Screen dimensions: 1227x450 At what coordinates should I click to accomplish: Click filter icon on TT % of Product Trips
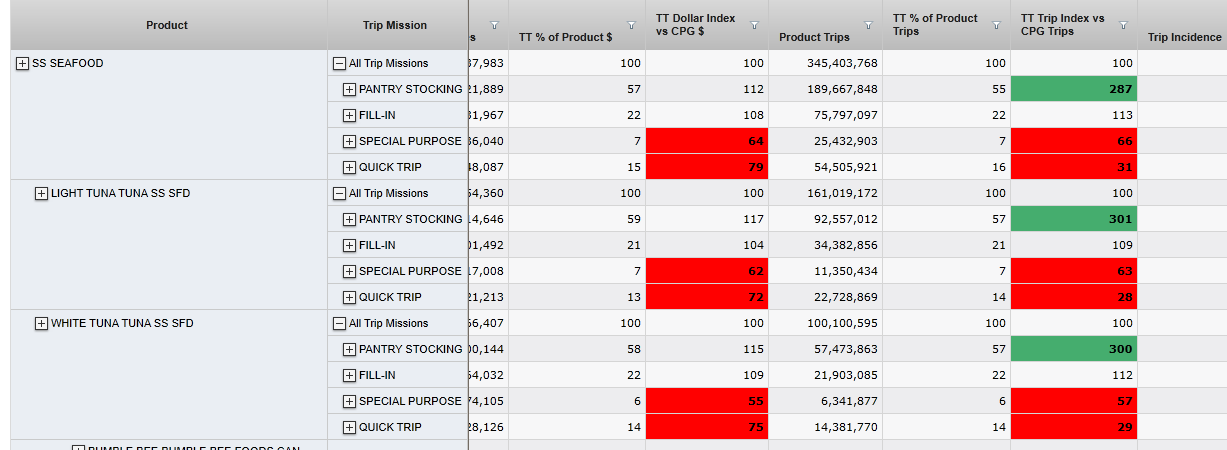(996, 25)
